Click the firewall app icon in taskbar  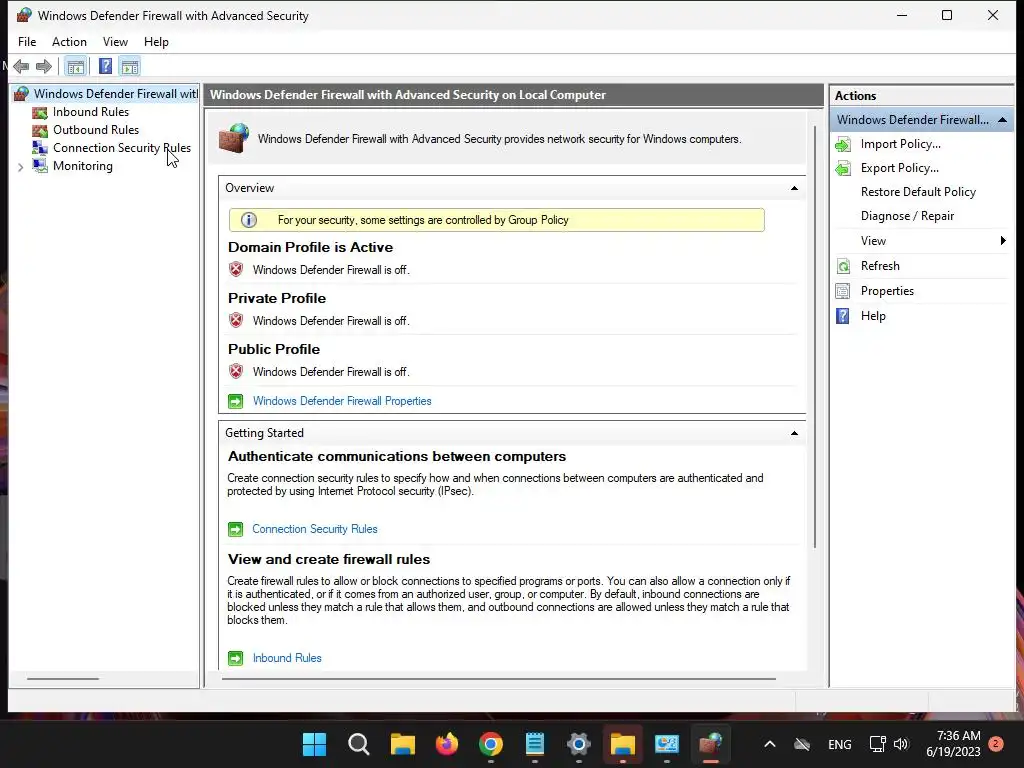711,744
